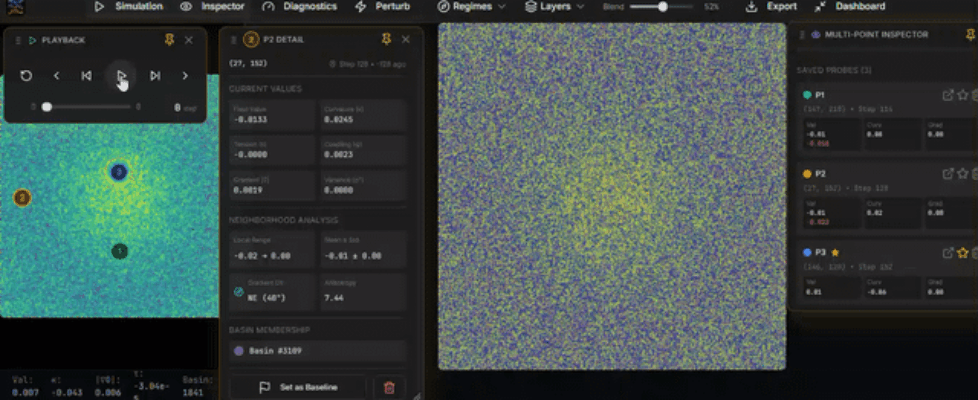
Task: Pin the P2 Detail panel
Action: [386, 39]
